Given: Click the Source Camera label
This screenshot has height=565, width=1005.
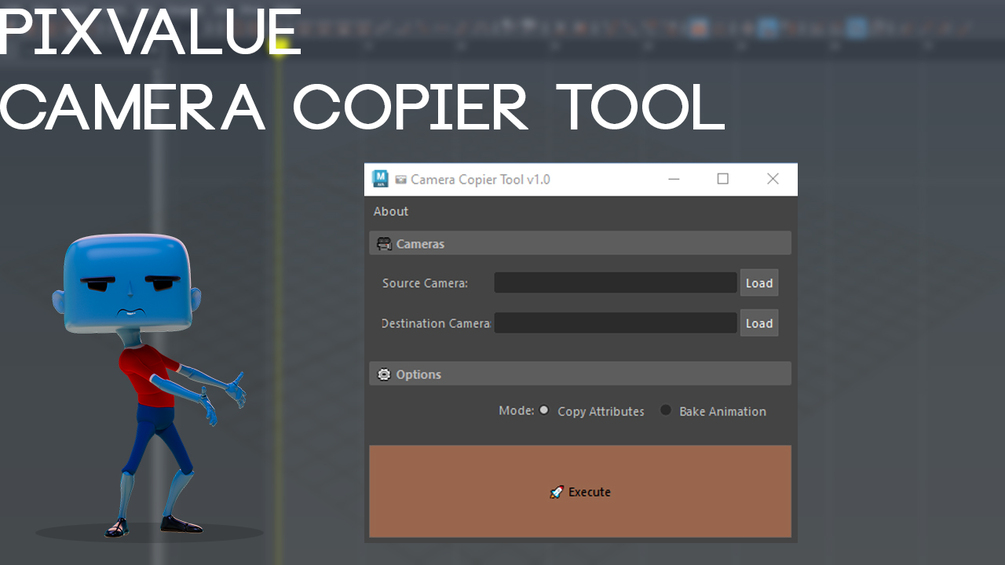Looking at the screenshot, I should point(425,283).
